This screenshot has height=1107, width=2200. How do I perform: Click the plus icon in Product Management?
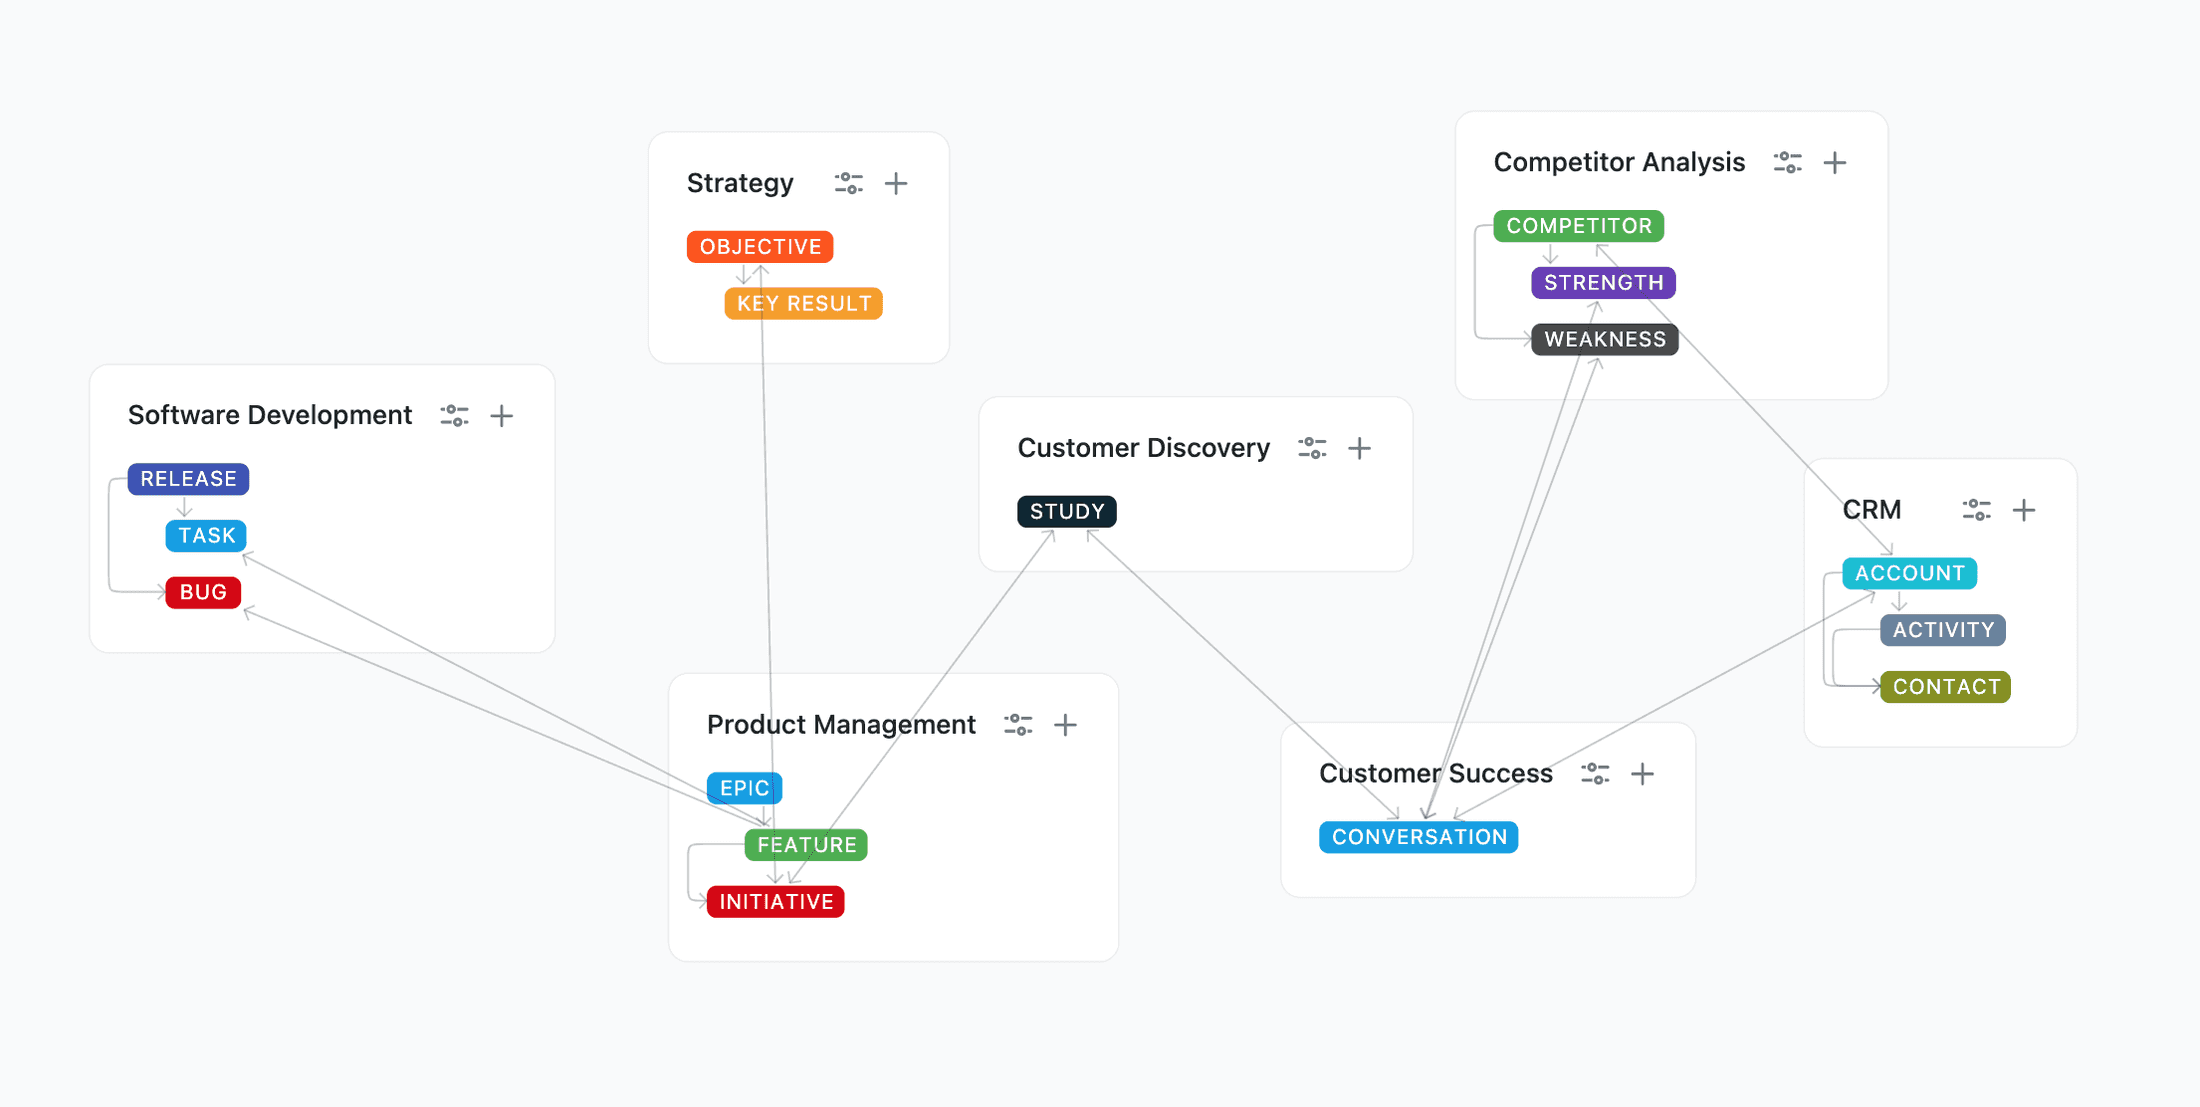click(1065, 724)
